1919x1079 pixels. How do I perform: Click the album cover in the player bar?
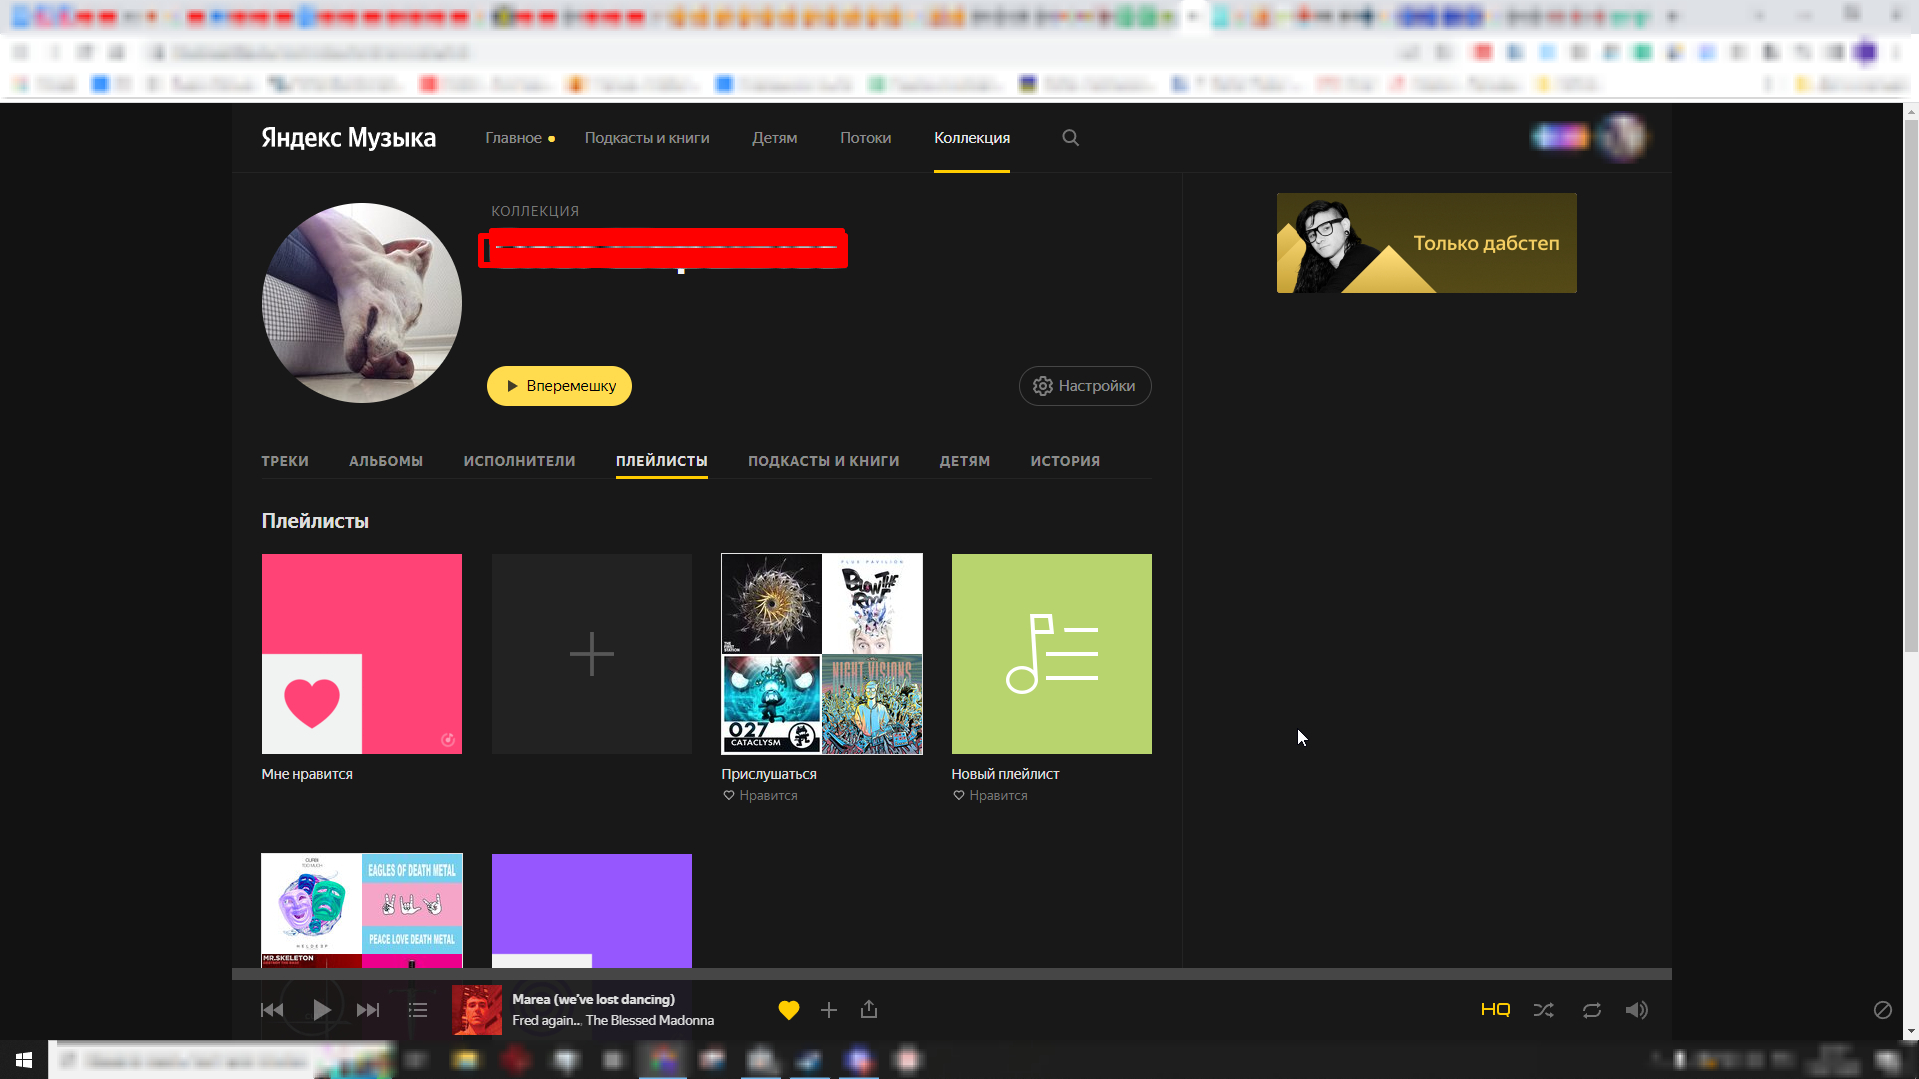(x=477, y=1010)
